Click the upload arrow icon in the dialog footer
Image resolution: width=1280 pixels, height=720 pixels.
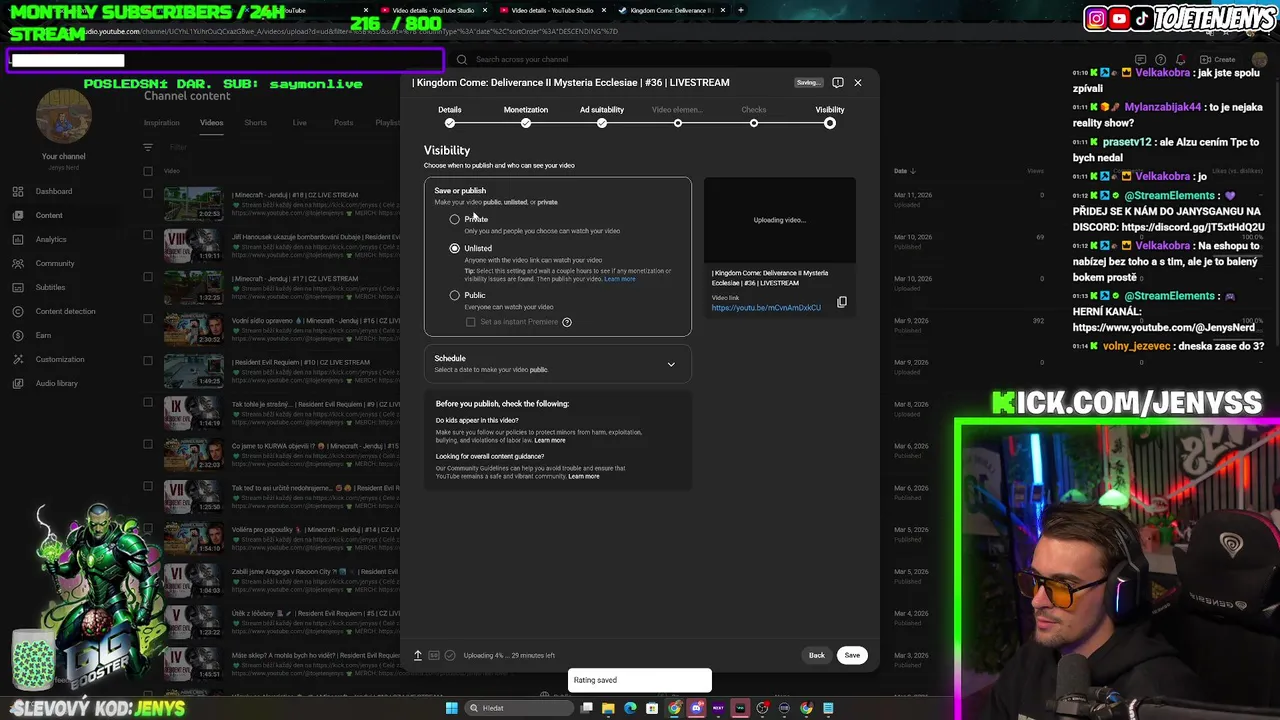pyautogui.click(x=418, y=655)
